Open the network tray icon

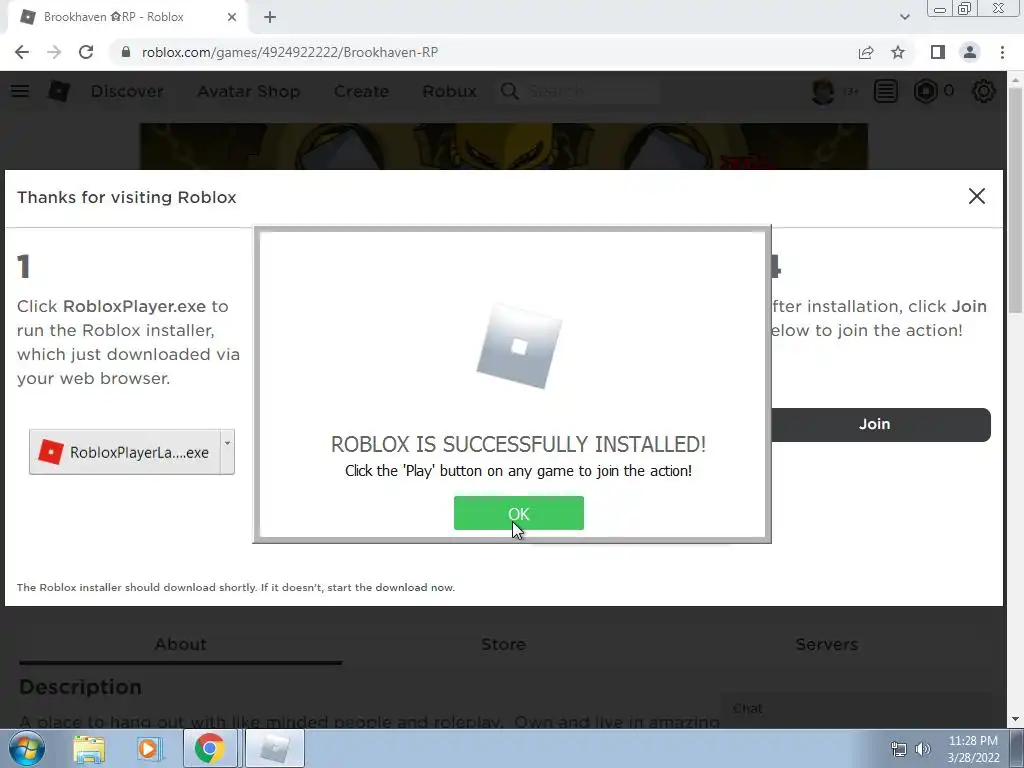tap(899, 749)
